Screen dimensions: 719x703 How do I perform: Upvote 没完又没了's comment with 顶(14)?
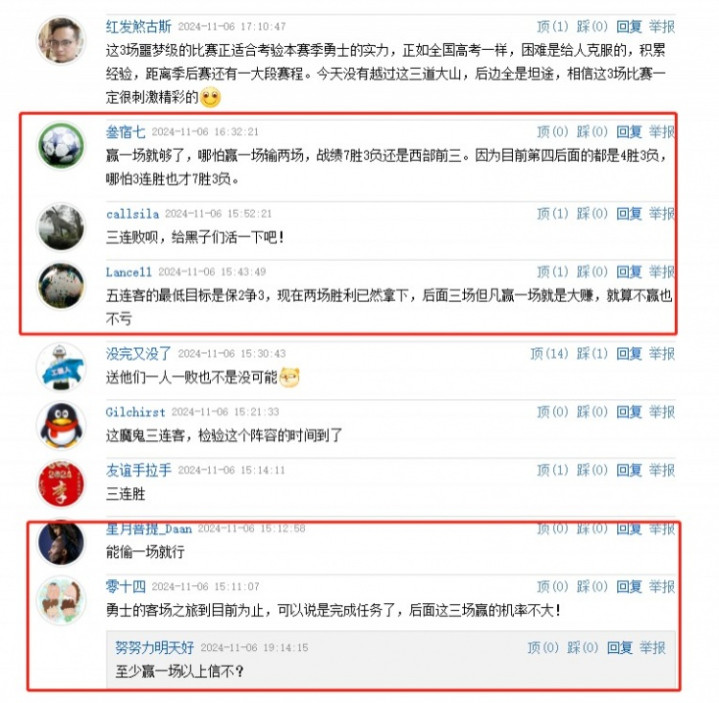coord(549,354)
